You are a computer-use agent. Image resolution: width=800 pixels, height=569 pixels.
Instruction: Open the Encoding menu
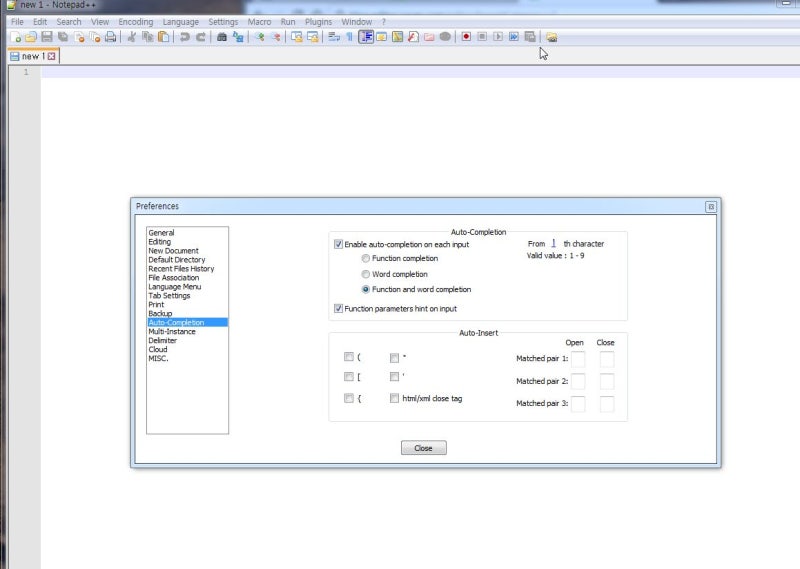[136, 22]
